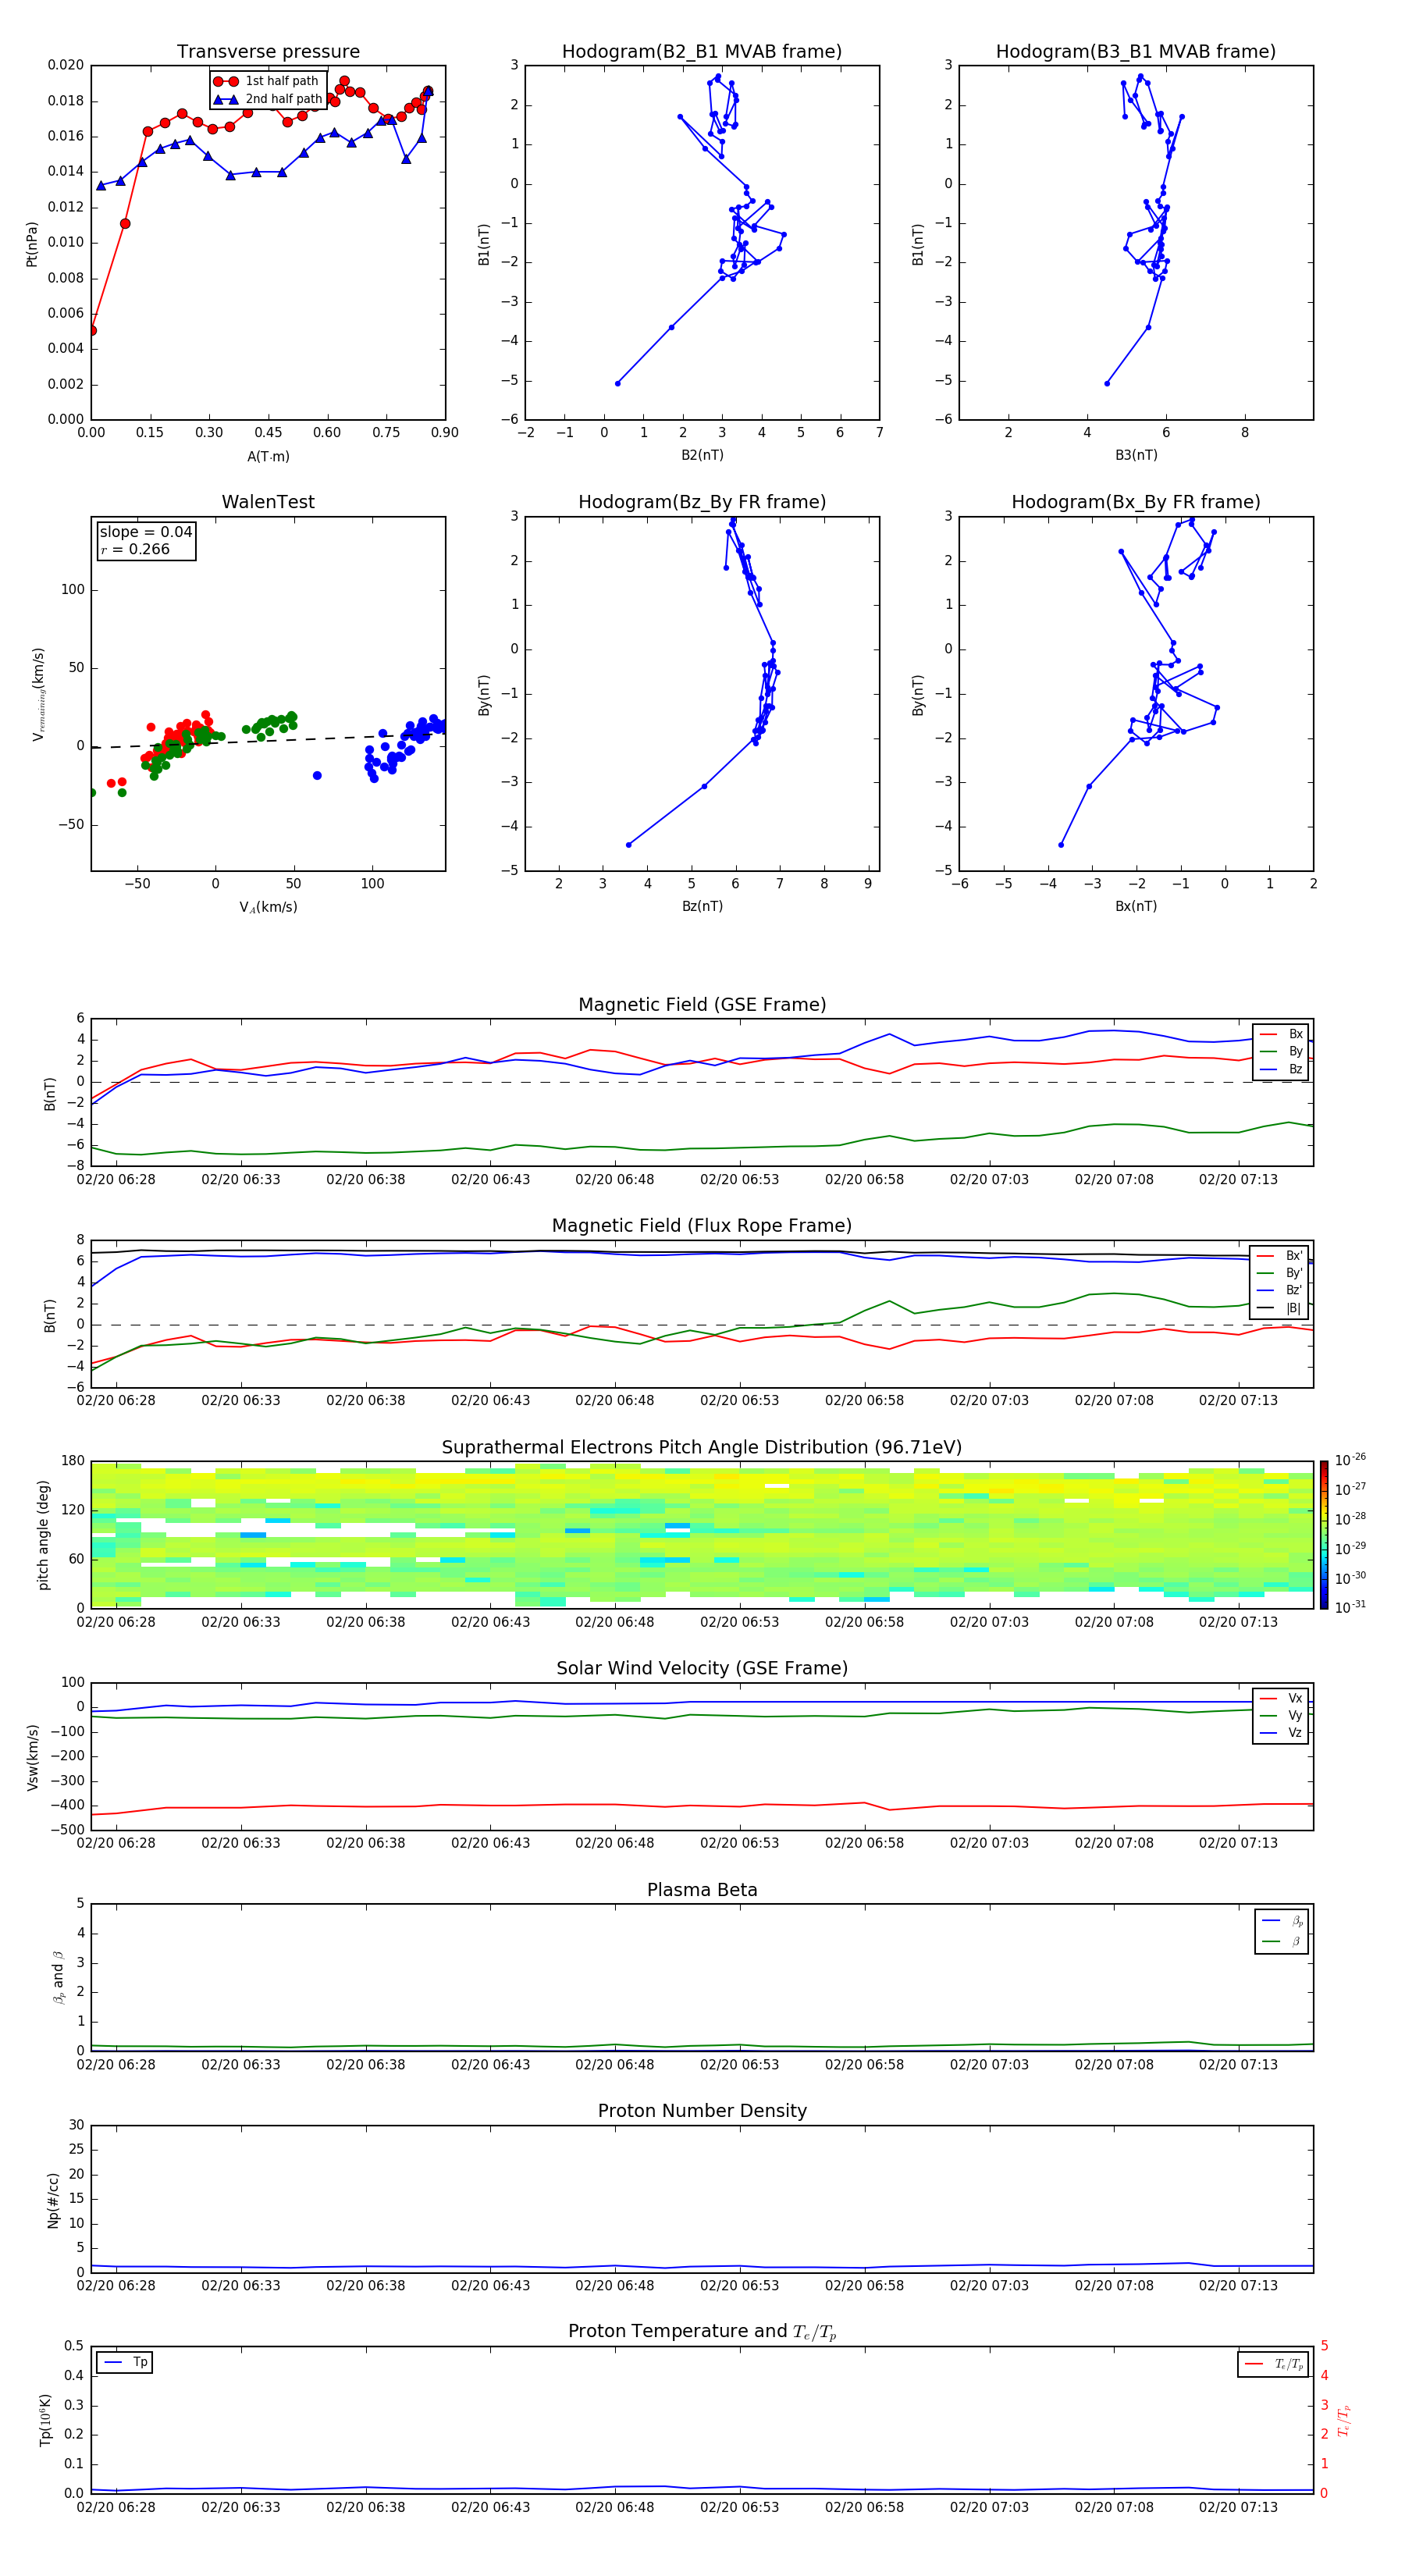Click the Suprathermal Electrons Pitch Angle Distribution title
This screenshot has width=1405, height=2576.
coord(702,1448)
